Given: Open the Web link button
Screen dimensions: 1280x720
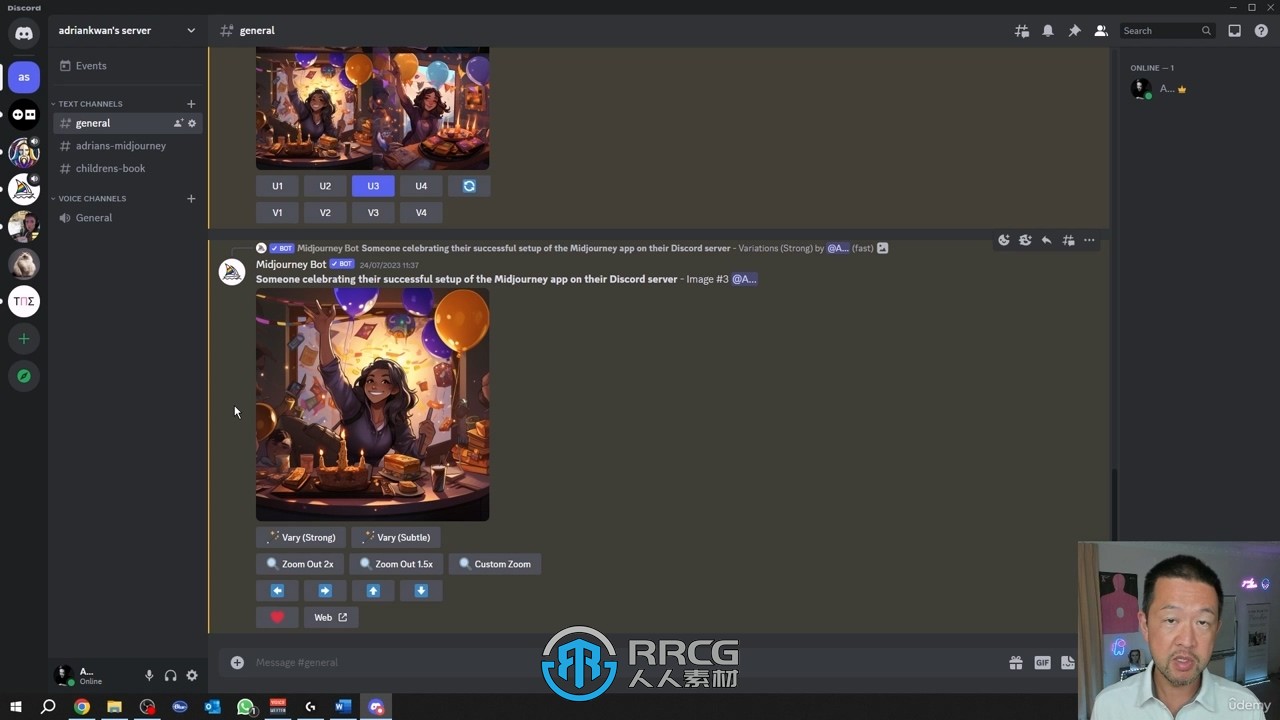Looking at the screenshot, I should pos(331,617).
